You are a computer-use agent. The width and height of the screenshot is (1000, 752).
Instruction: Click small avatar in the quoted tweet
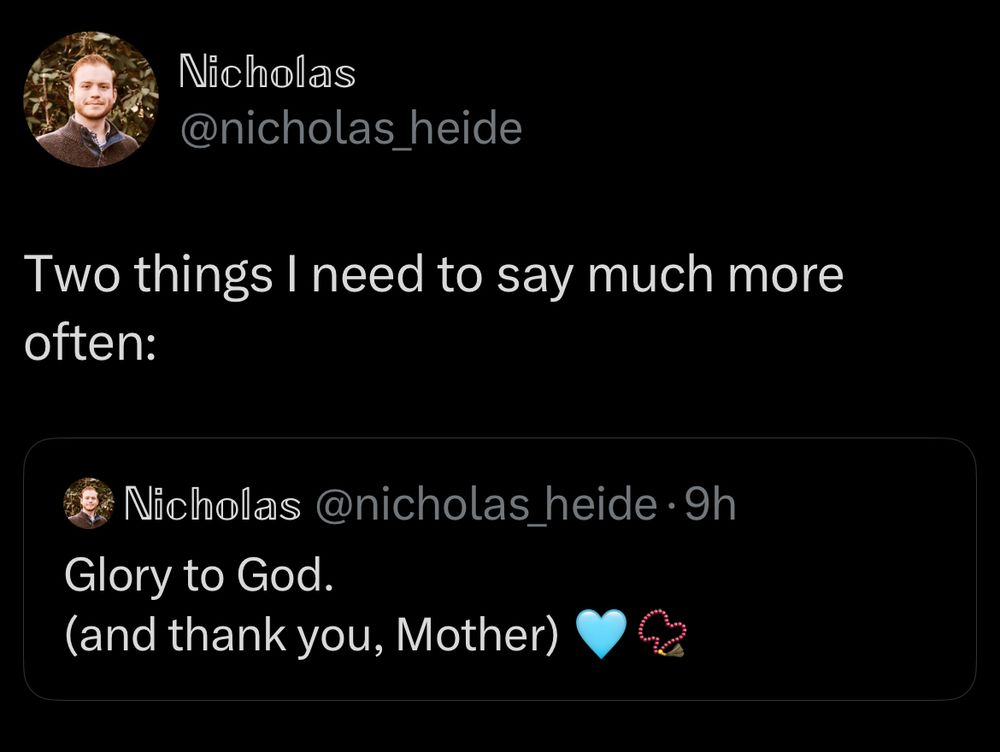[89, 503]
